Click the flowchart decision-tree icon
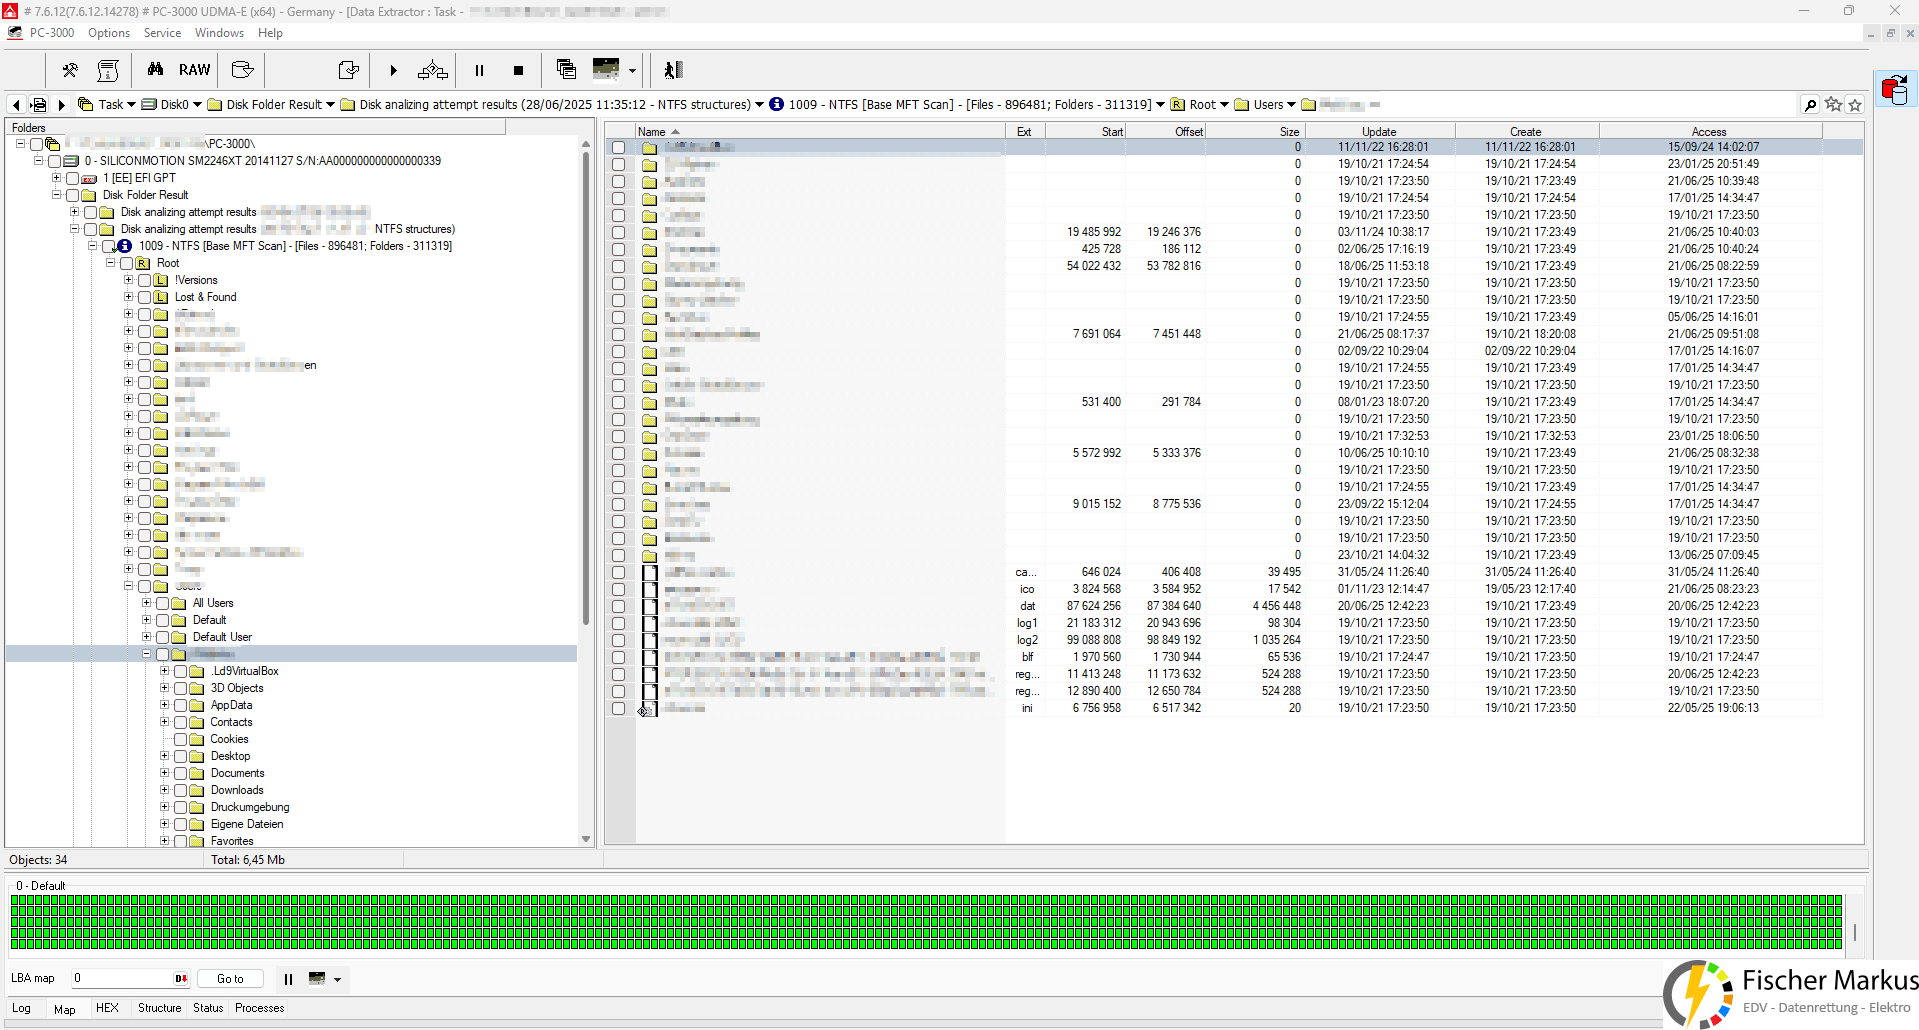Screen dimensions: 1919x1030 click(432, 70)
